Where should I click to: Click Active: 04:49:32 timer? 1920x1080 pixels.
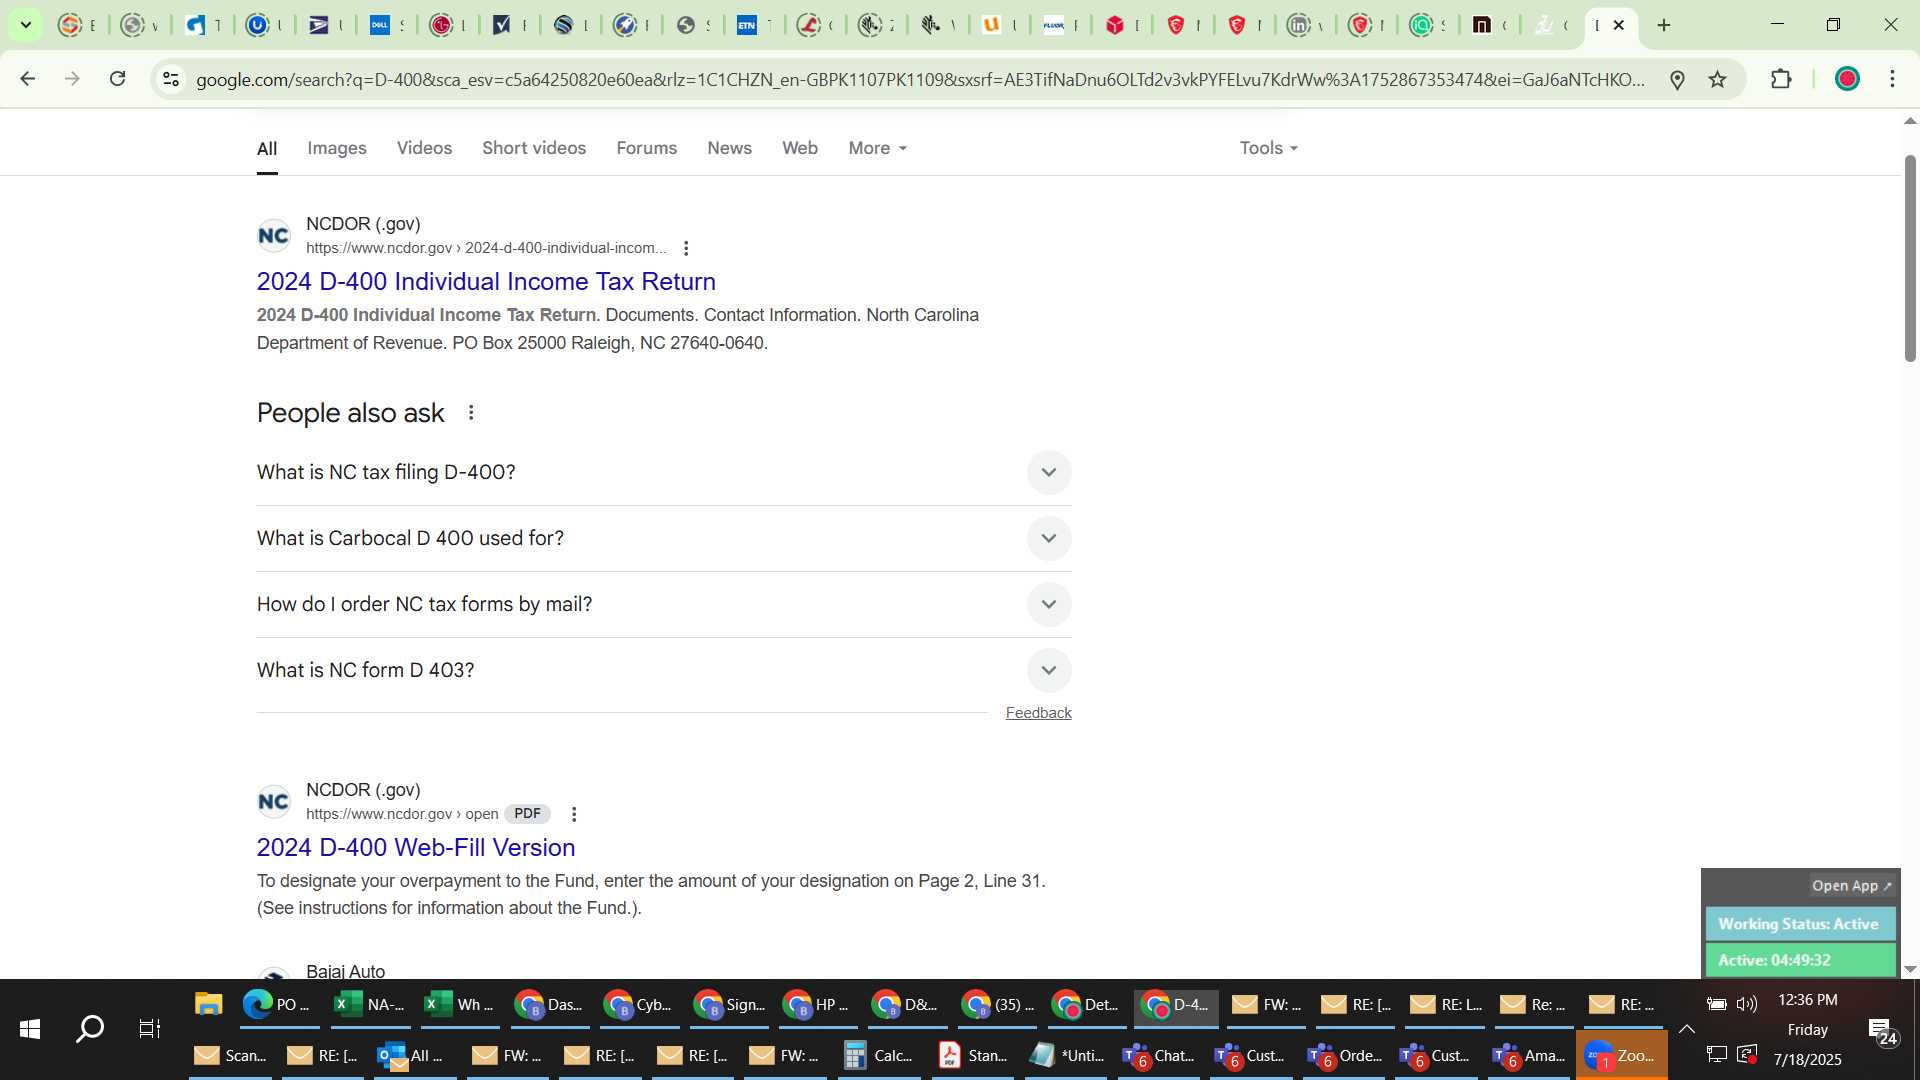[x=1799, y=960]
